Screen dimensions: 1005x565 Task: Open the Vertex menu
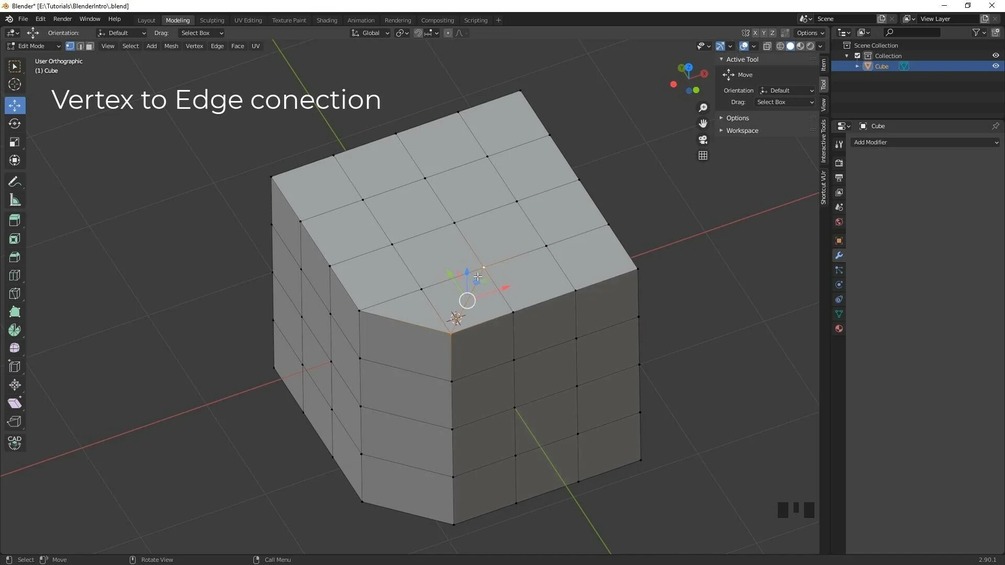point(194,46)
